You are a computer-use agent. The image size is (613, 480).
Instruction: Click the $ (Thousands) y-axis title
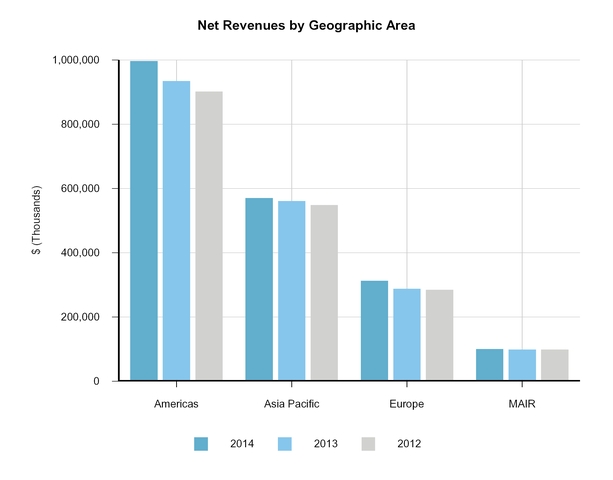click(x=37, y=220)
